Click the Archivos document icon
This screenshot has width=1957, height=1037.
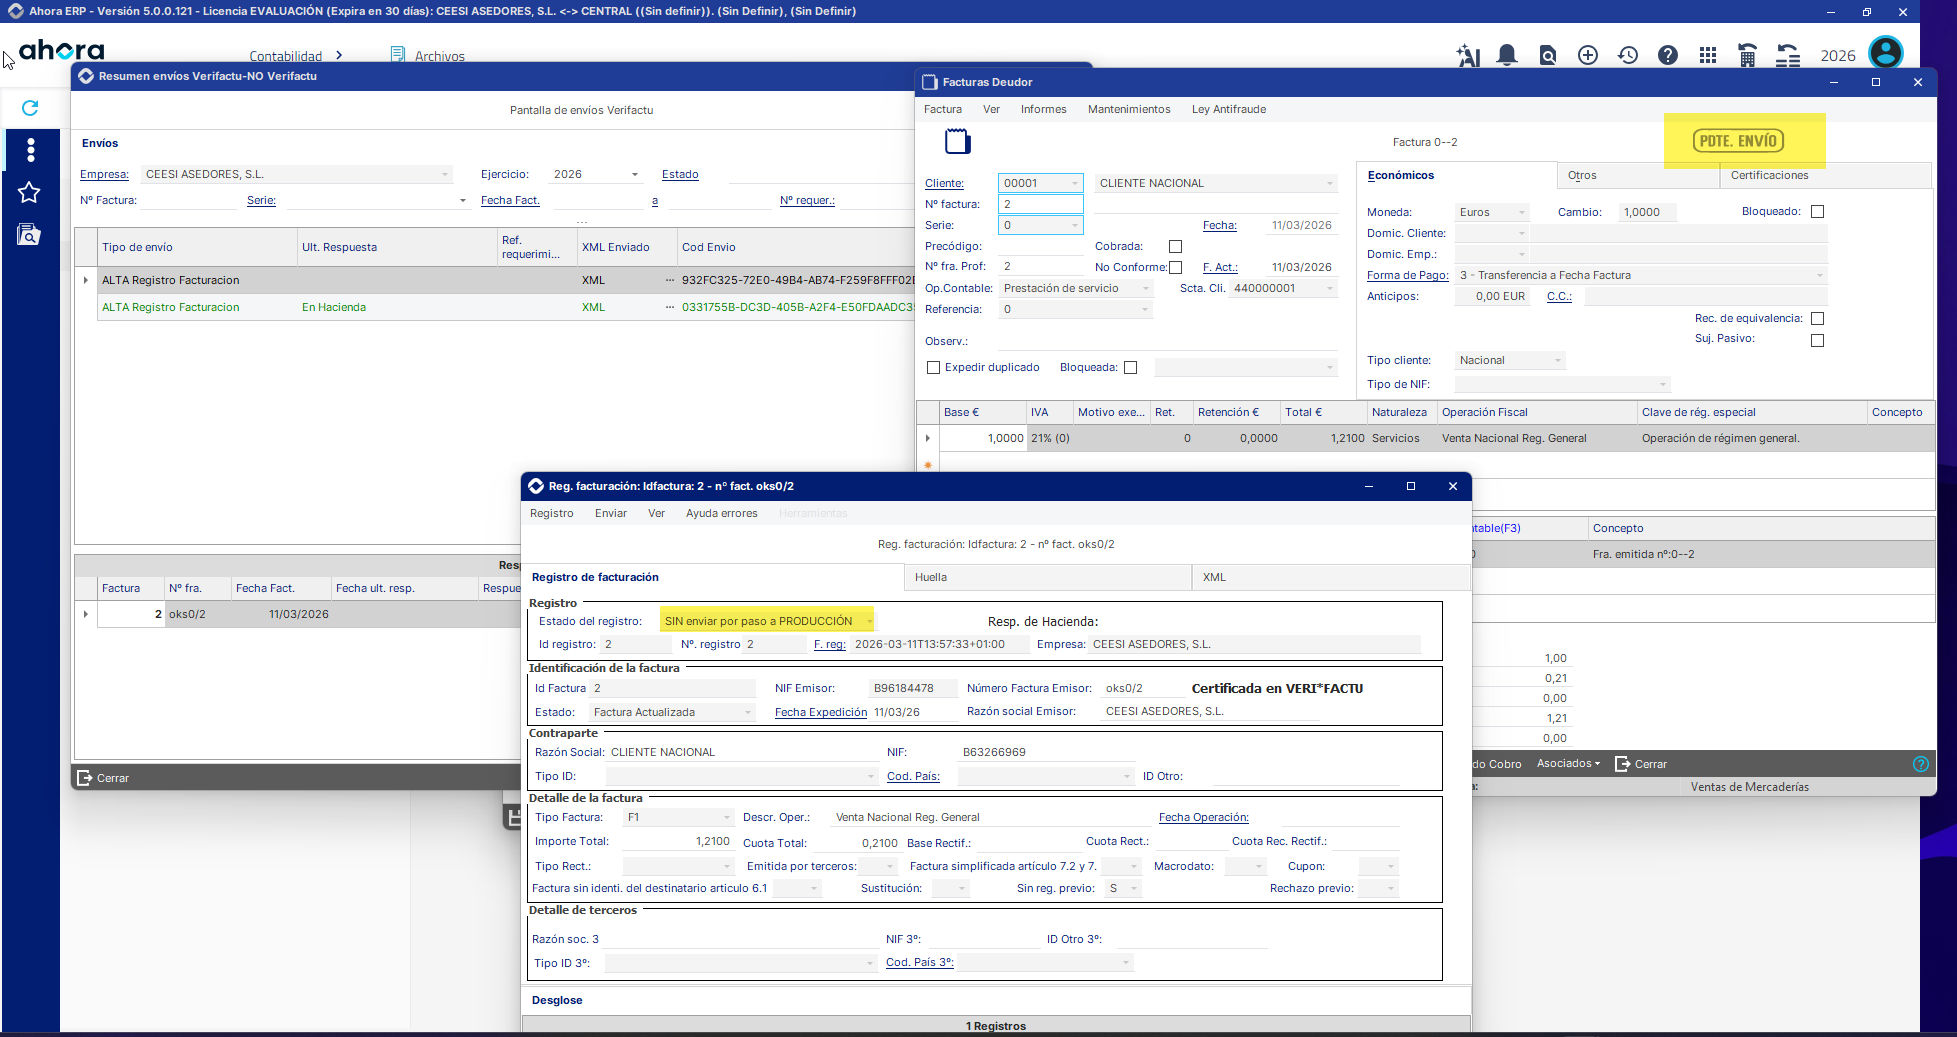click(398, 55)
